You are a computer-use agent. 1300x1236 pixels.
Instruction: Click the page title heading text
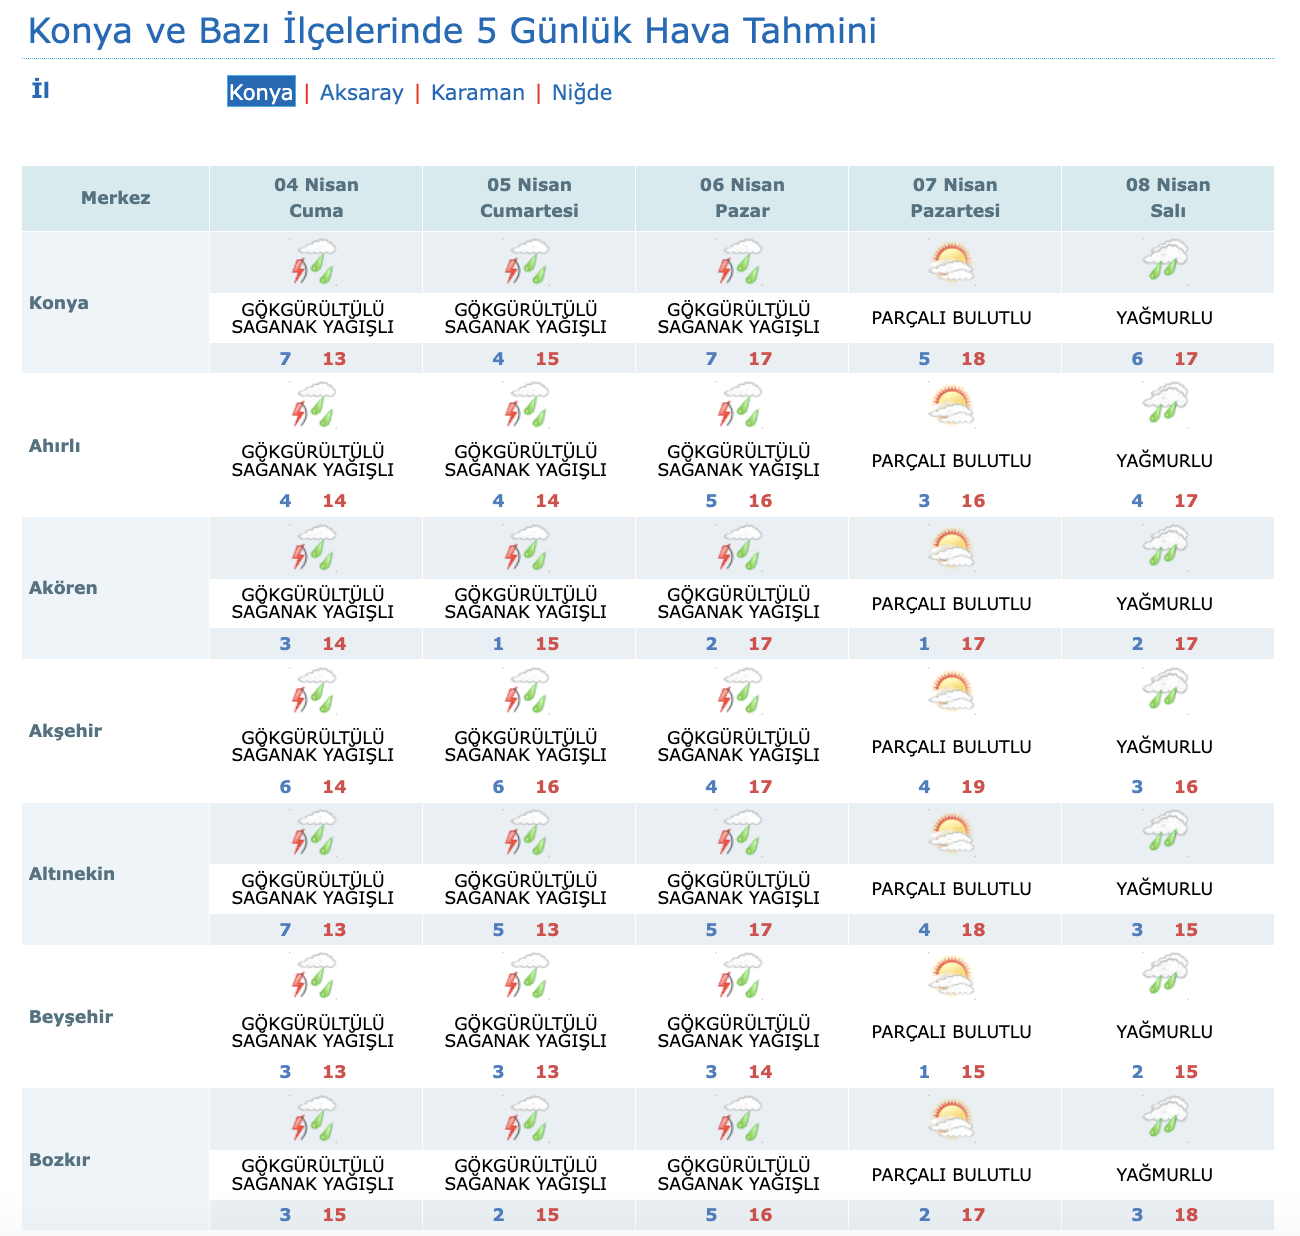(x=452, y=31)
